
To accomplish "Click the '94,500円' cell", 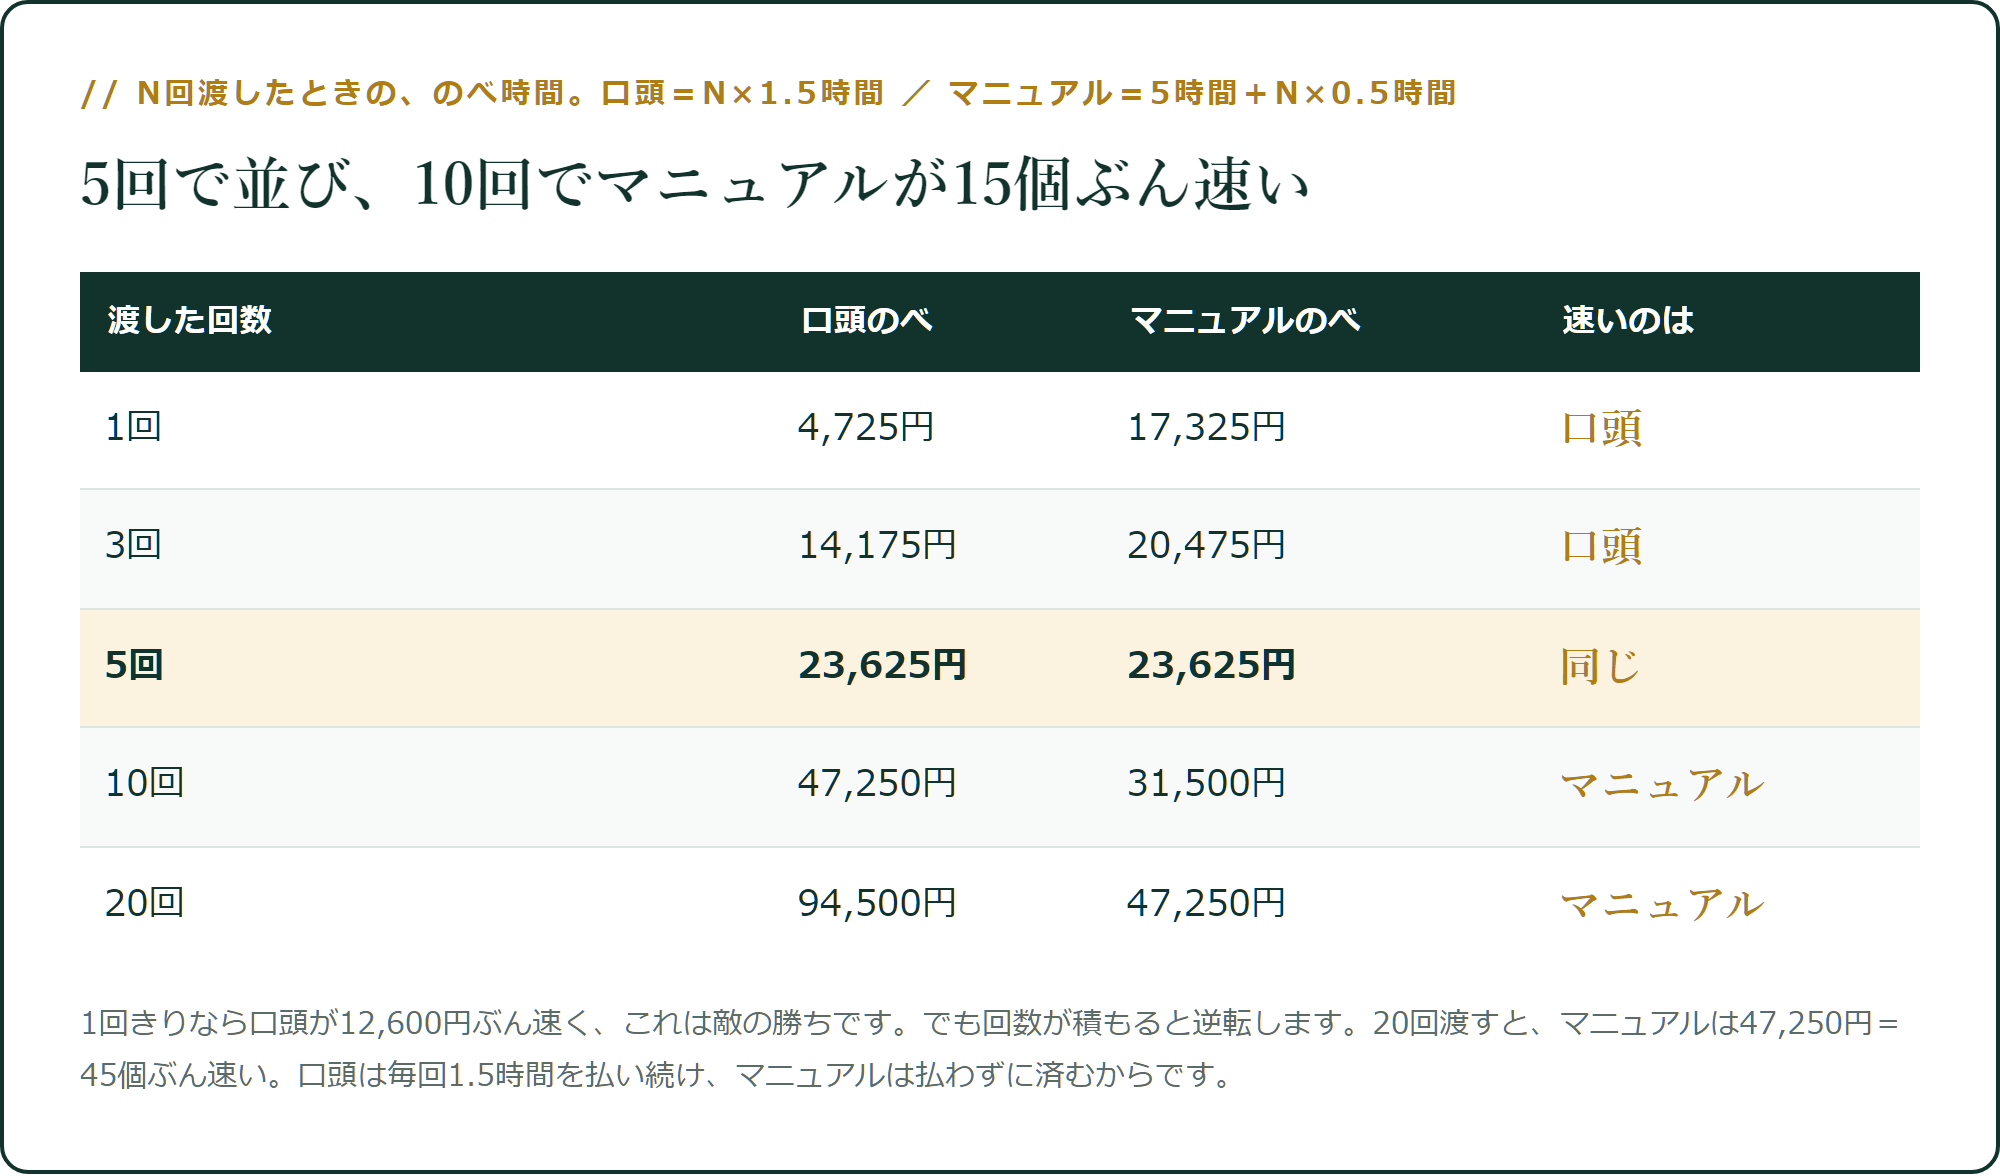I will click(877, 903).
